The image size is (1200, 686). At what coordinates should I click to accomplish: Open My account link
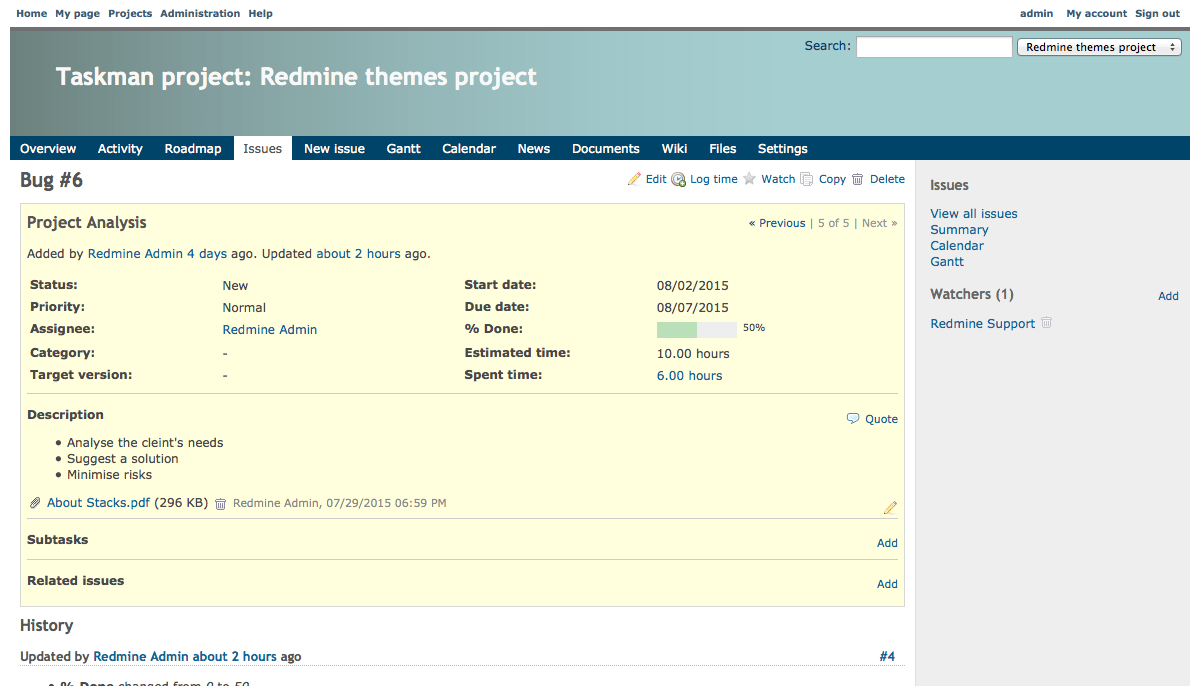tap(1096, 13)
